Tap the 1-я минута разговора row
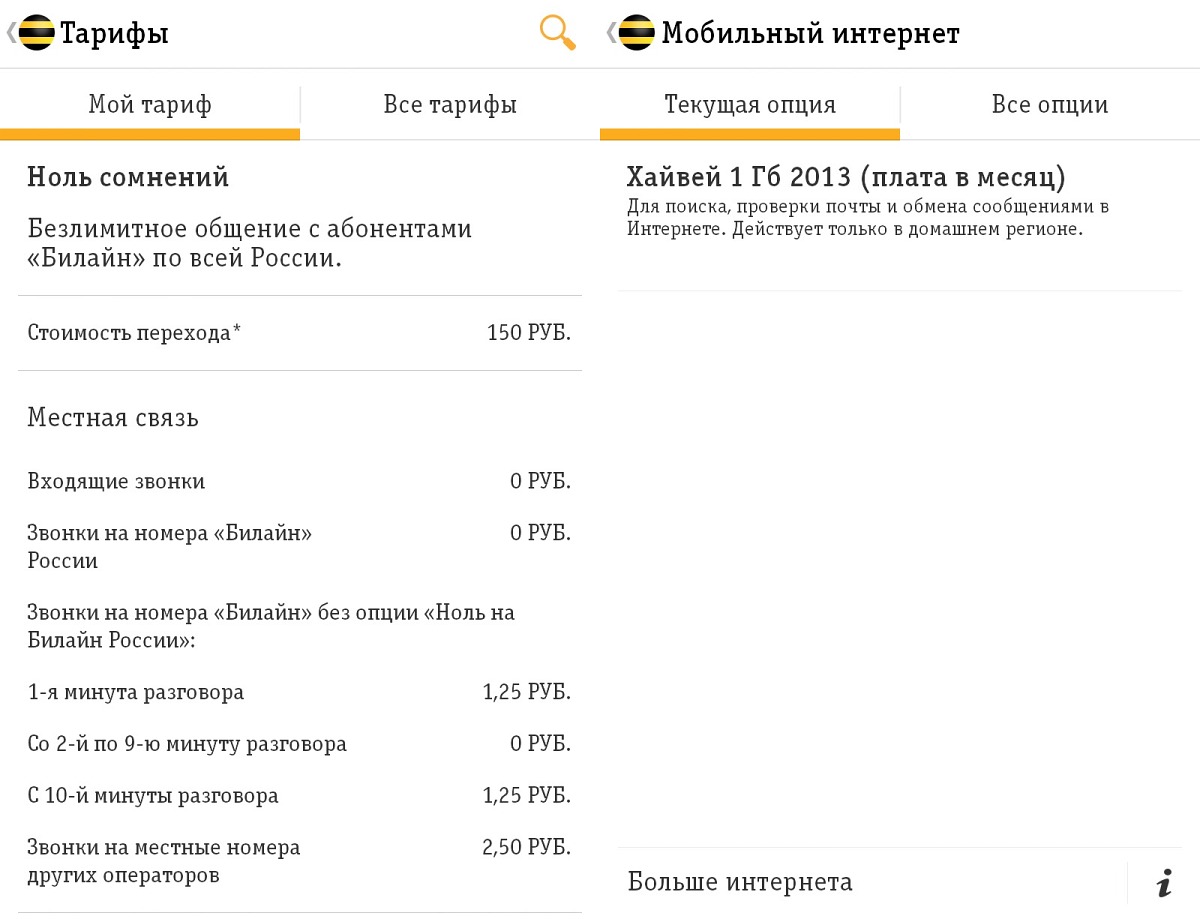The image size is (1200, 919). click(x=300, y=692)
